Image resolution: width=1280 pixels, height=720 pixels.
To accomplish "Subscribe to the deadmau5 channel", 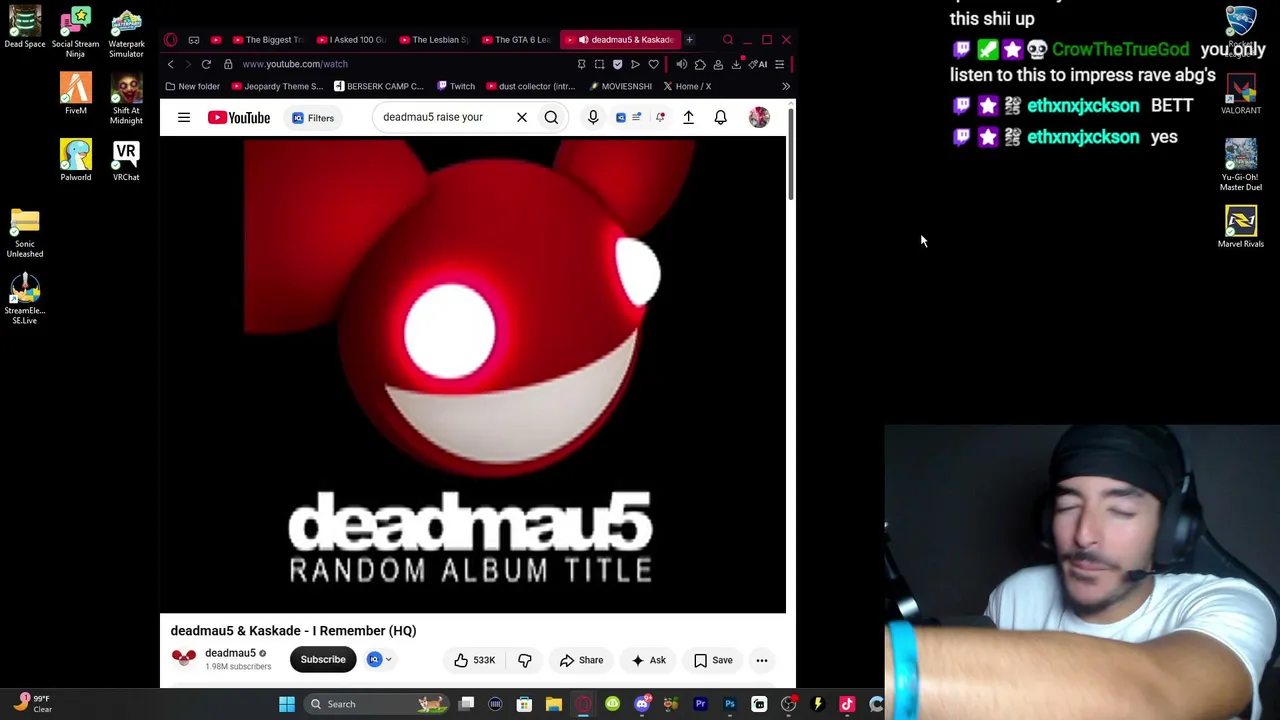I will [x=323, y=660].
